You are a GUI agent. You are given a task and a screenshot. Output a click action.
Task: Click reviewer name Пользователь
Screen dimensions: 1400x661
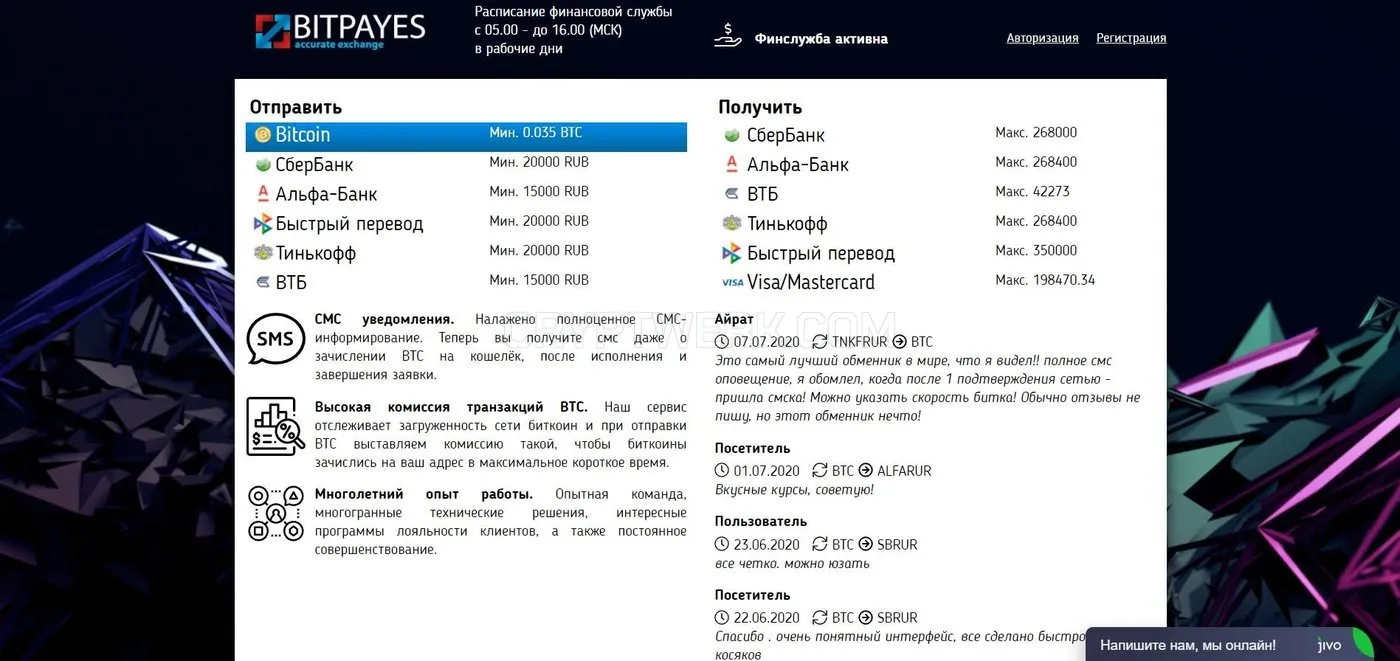760,522
